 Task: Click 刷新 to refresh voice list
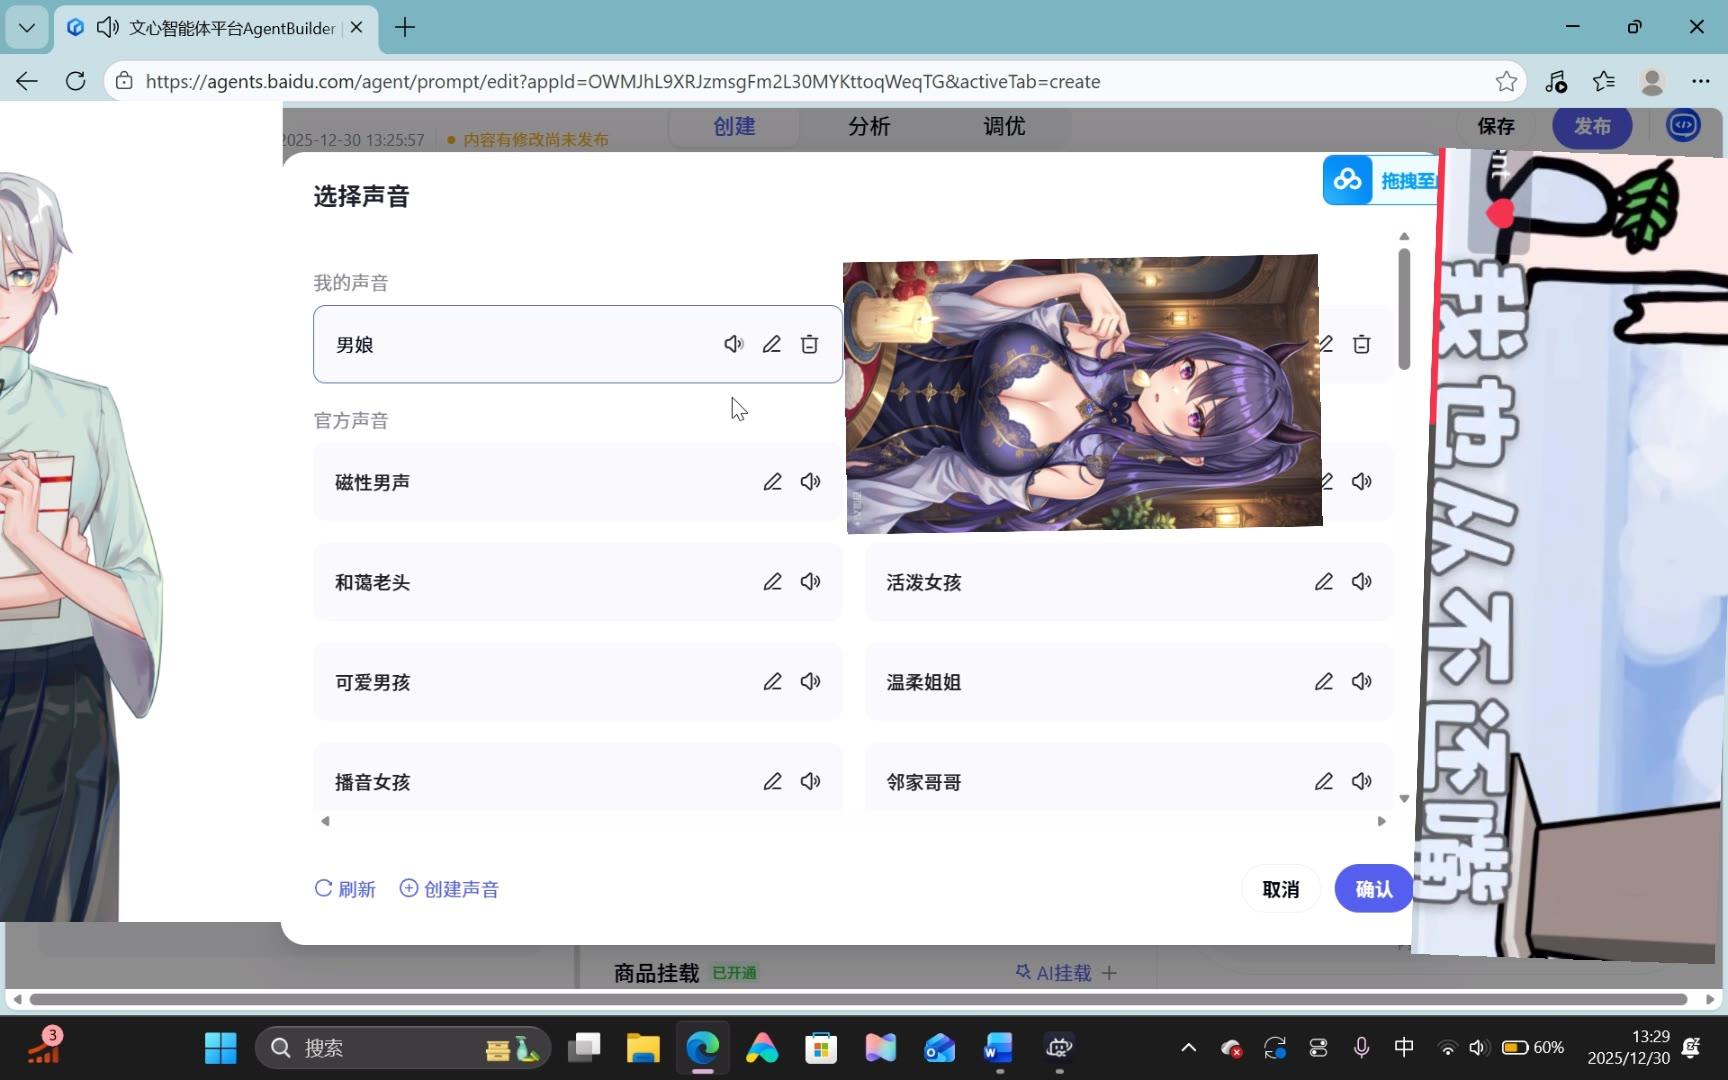click(x=345, y=889)
